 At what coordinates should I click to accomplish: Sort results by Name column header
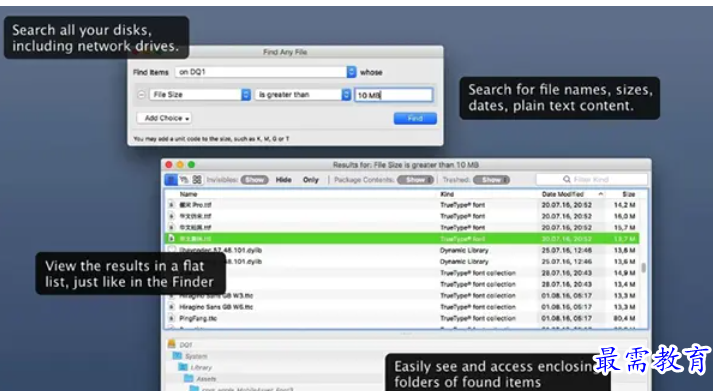pos(188,194)
